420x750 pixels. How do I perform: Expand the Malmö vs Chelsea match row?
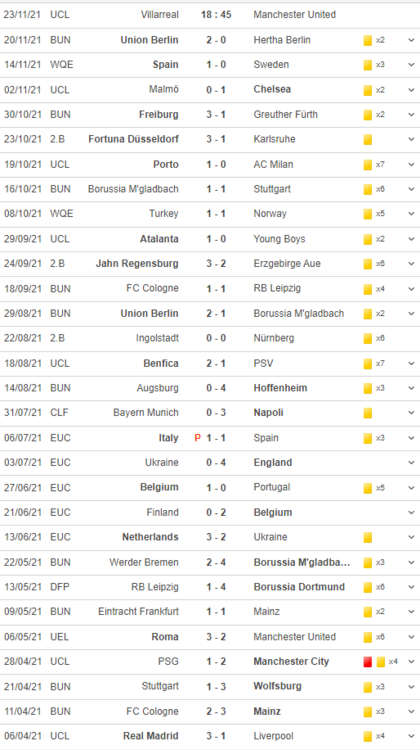click(x=411, y=89)
